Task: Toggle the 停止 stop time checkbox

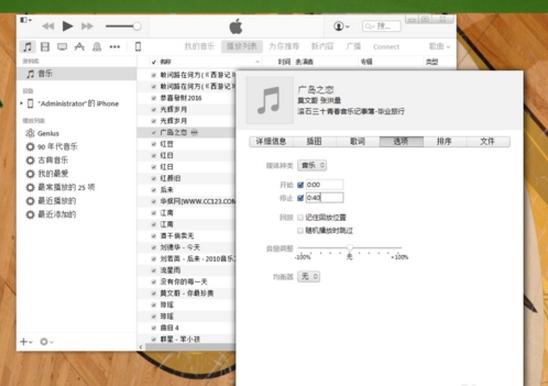Action: pos(300,198)
